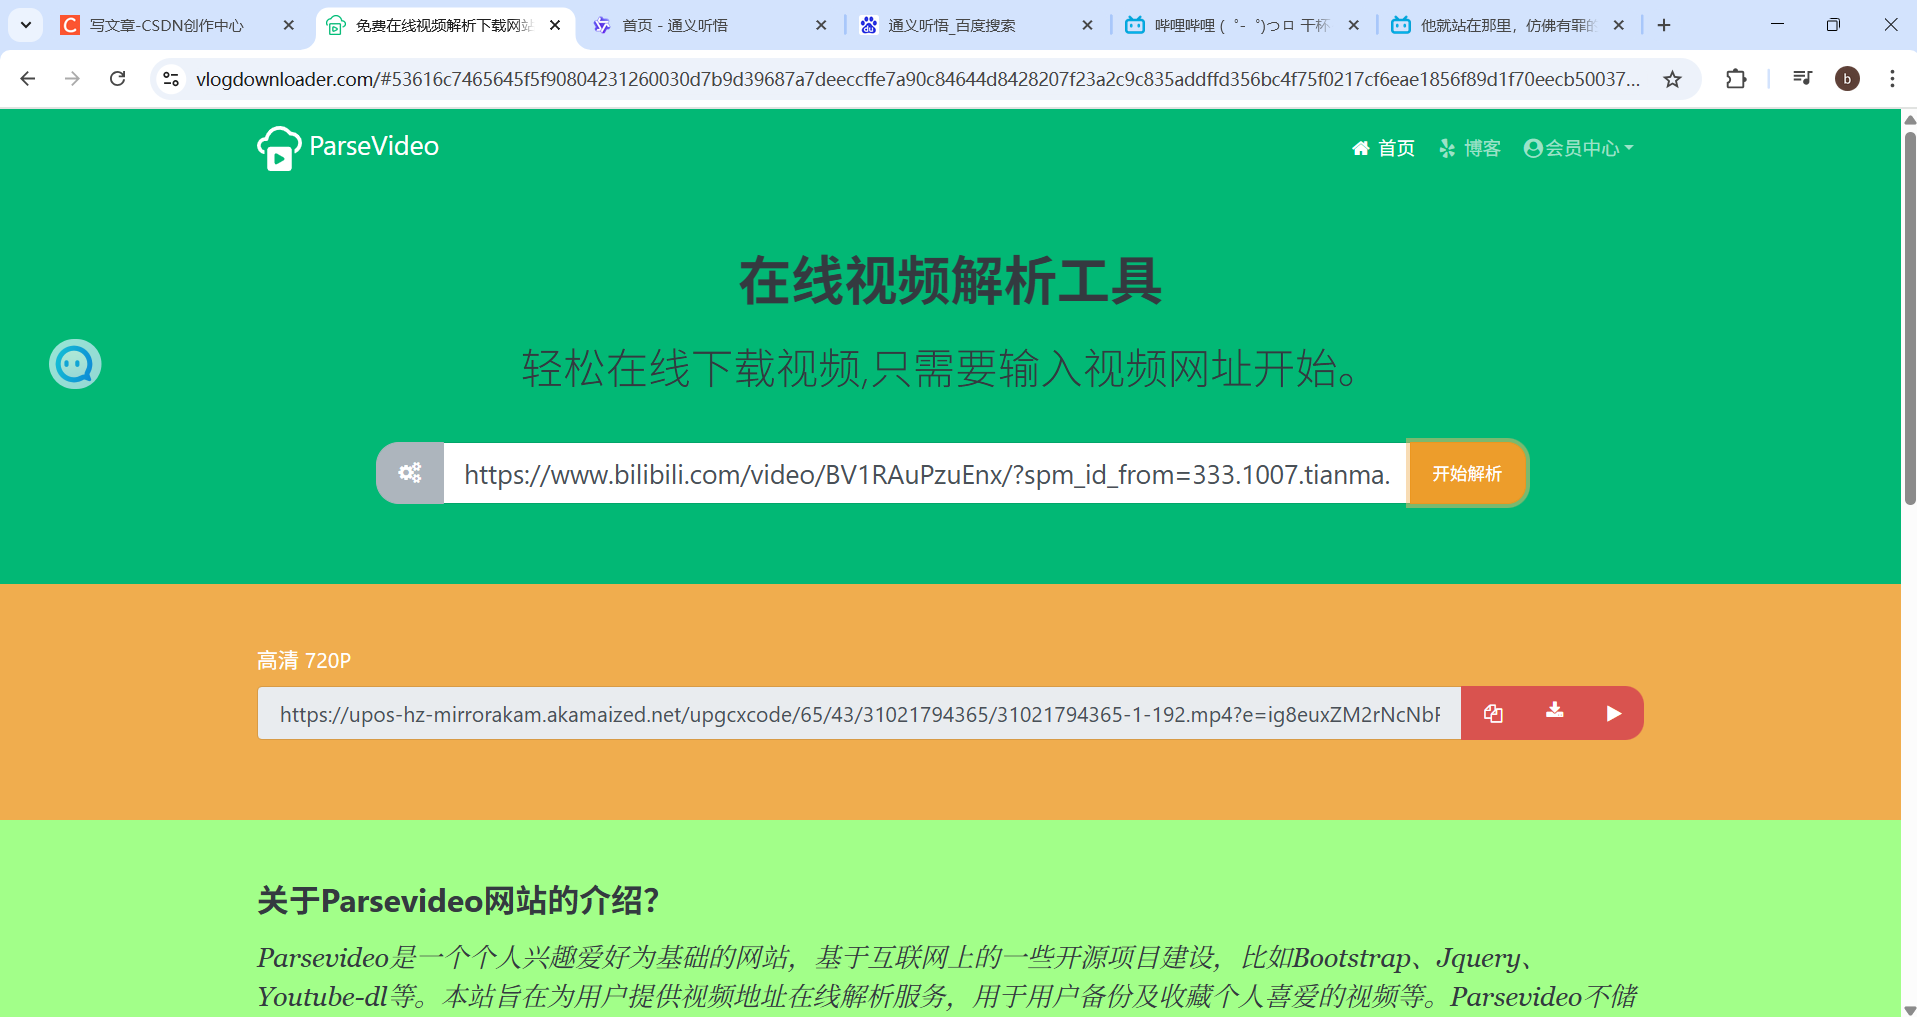The image size is (1917, 1017).
Task: Open the Chrome three-dot menu
Action: click(1892, 78)
